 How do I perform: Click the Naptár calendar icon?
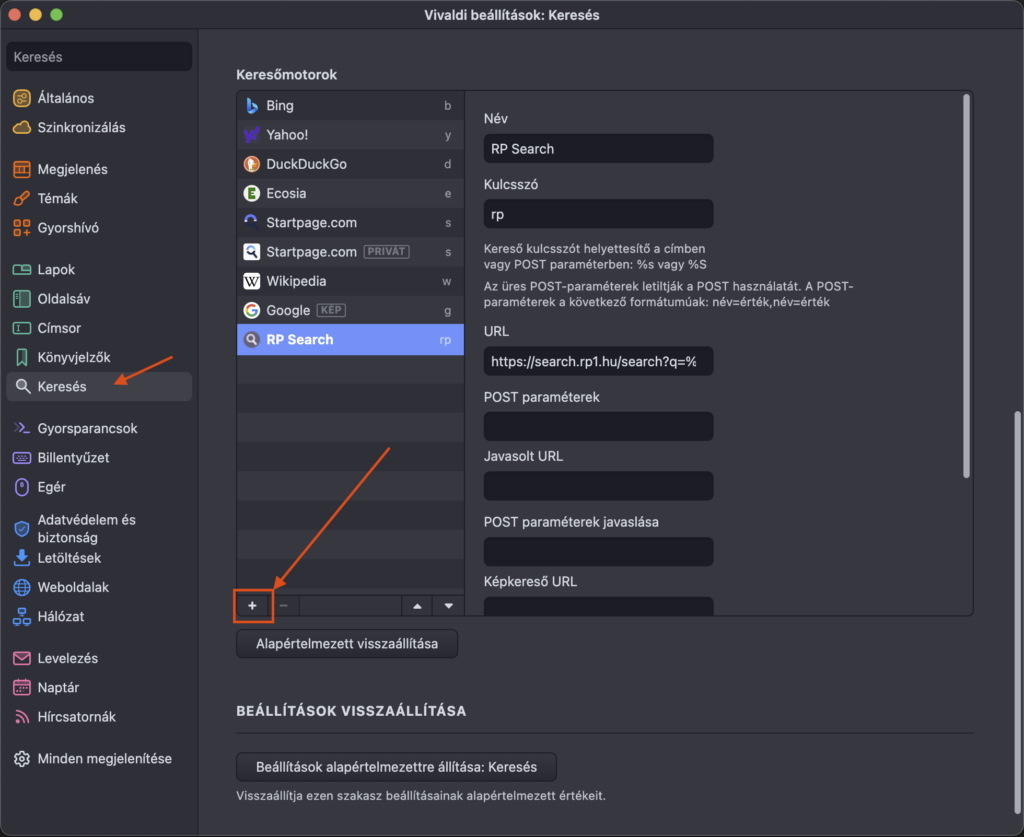(22, 687)
